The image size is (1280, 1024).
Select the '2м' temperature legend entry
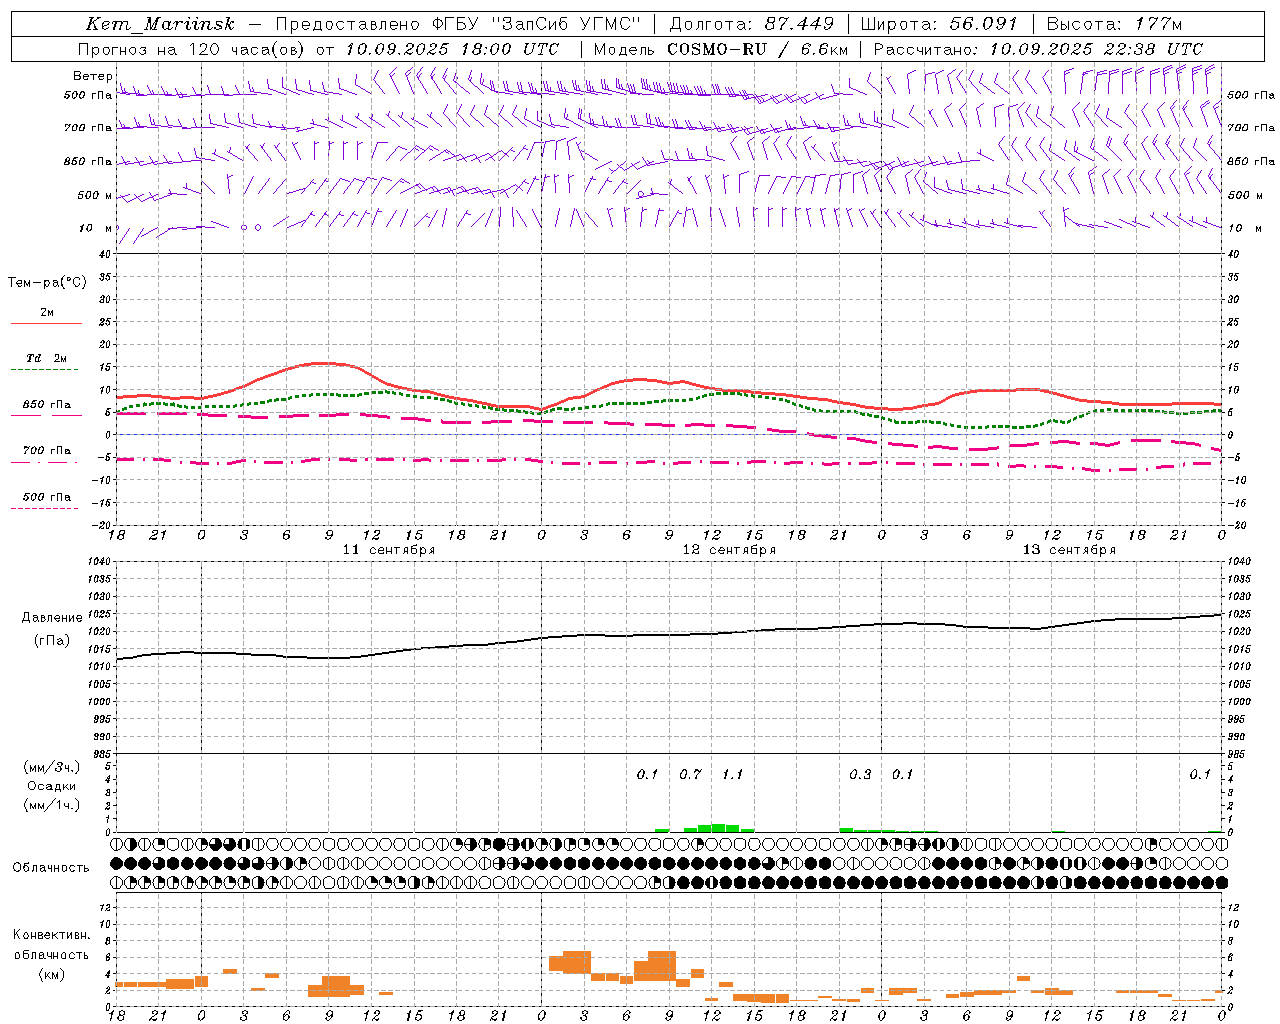coord(47,313)
